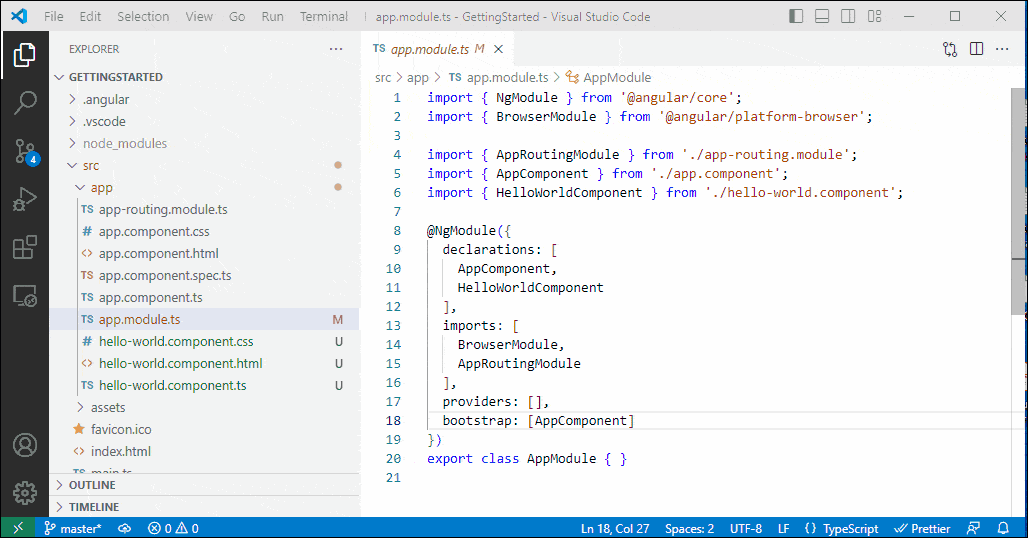Open the Manage gear menu

tap(25, 492)
